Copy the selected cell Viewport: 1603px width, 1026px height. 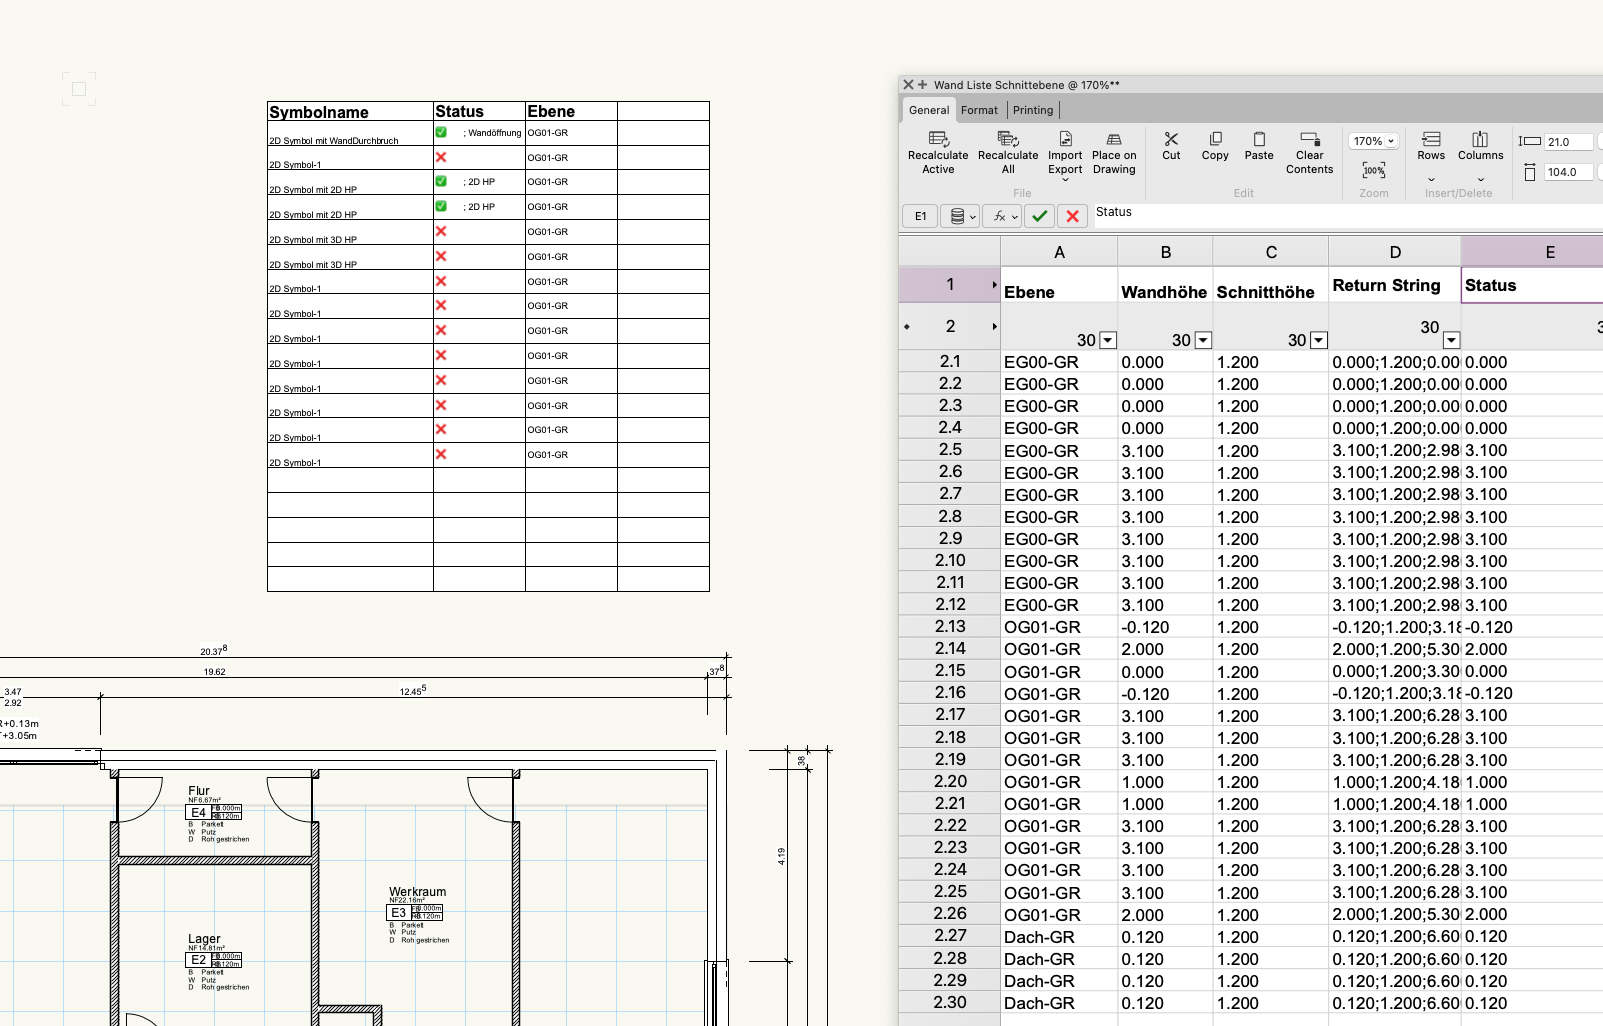(x=1215, y=140)
